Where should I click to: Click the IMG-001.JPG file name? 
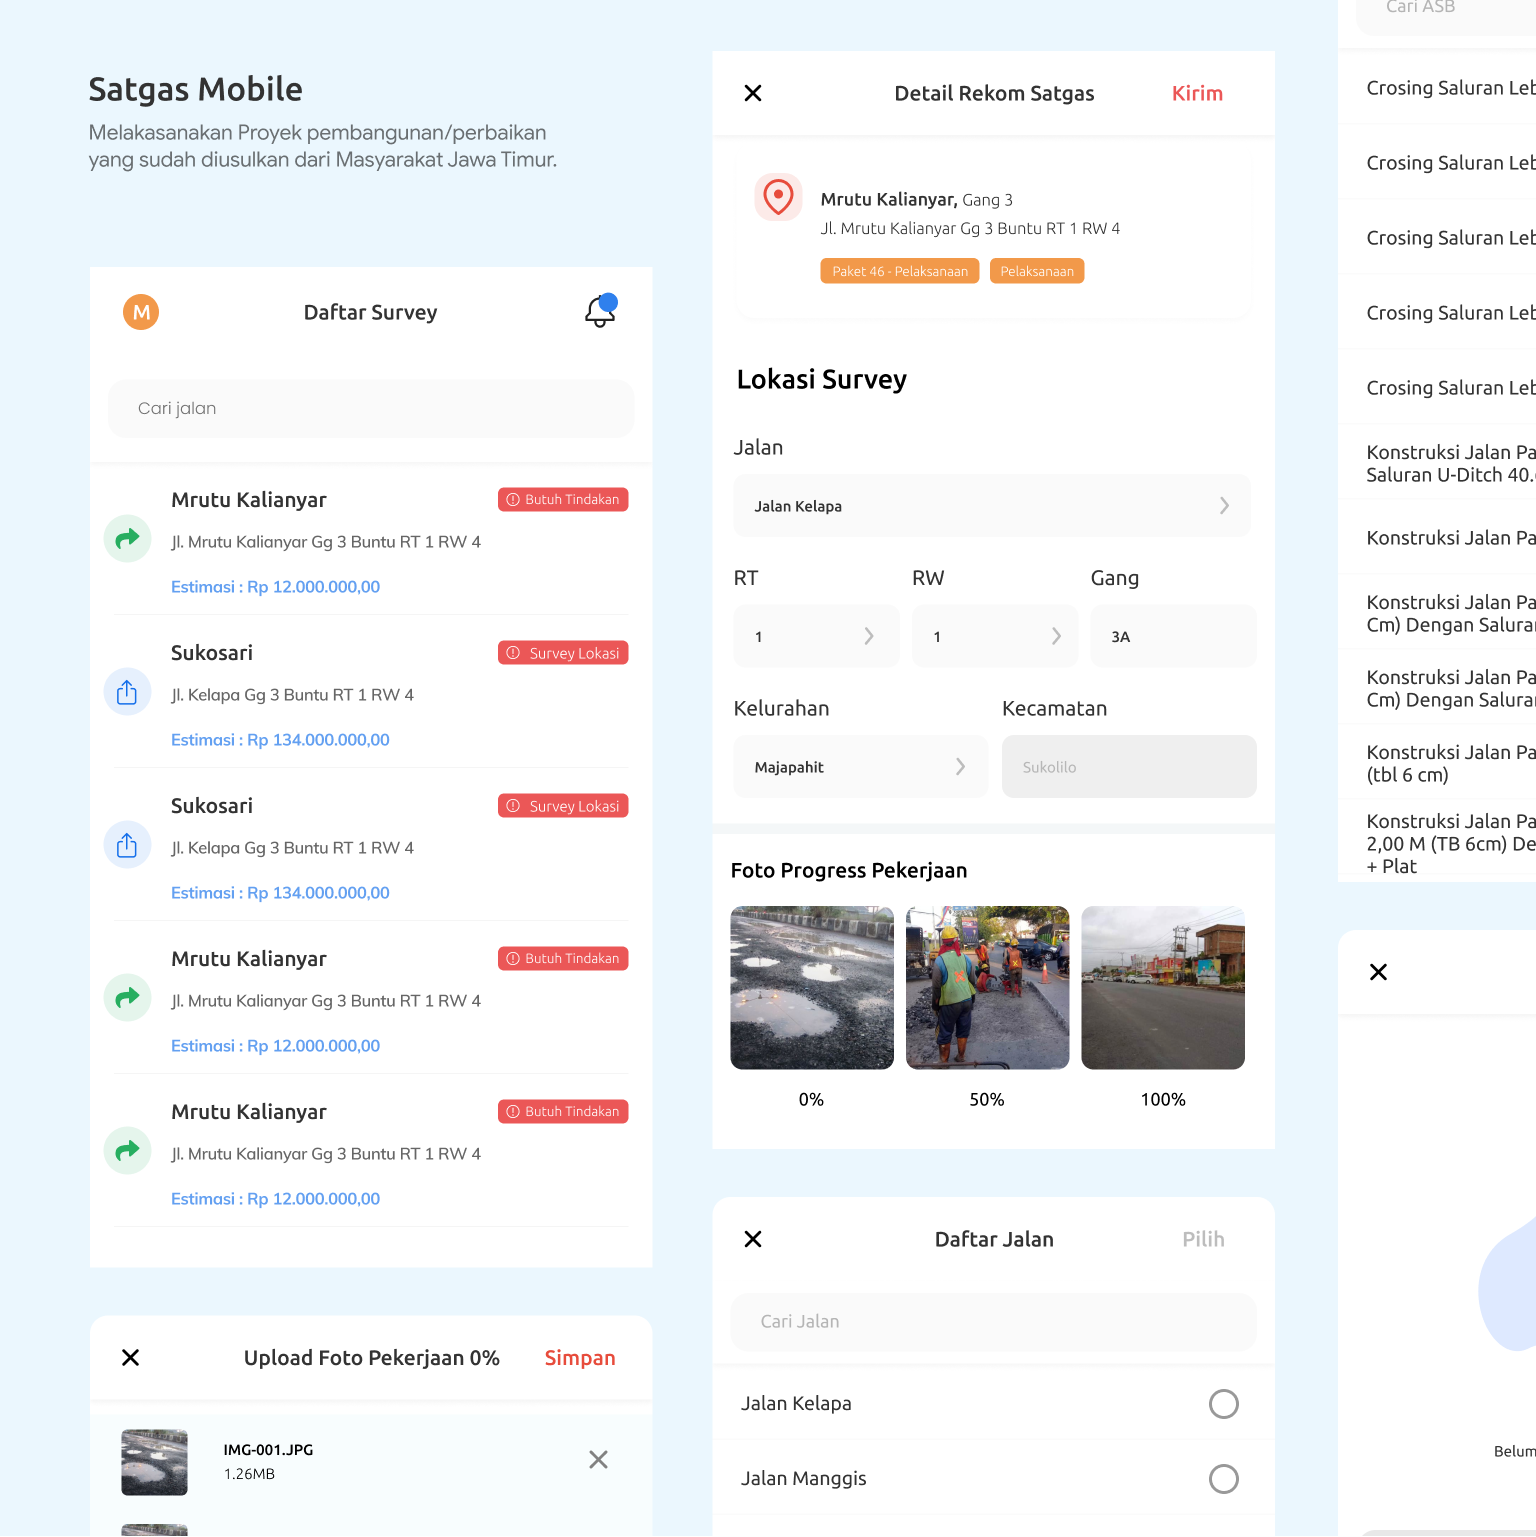pos(268,1450)
